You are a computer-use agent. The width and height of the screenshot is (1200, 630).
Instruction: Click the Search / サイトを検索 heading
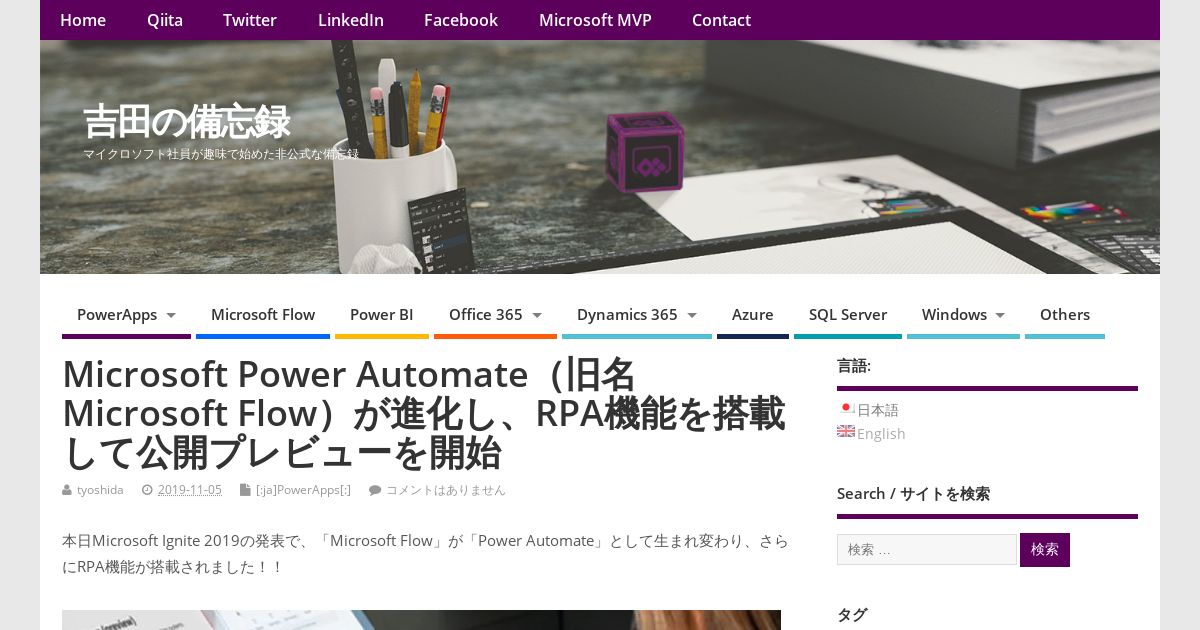pyautogui.click(x=913, y=494)
